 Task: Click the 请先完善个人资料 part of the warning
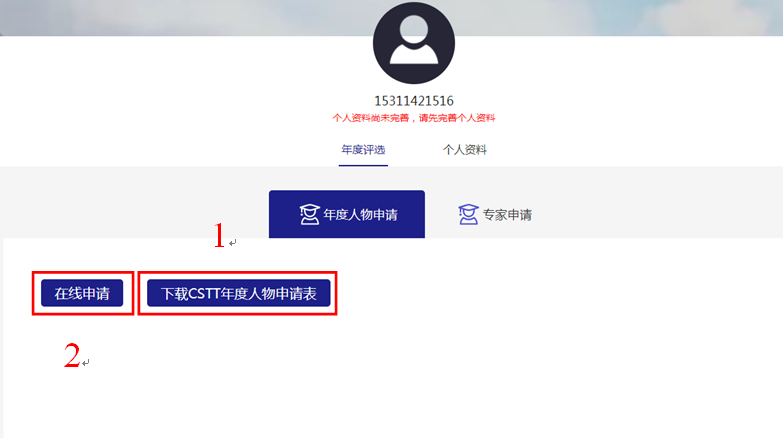pyautogui.click(x=457, y=118)
